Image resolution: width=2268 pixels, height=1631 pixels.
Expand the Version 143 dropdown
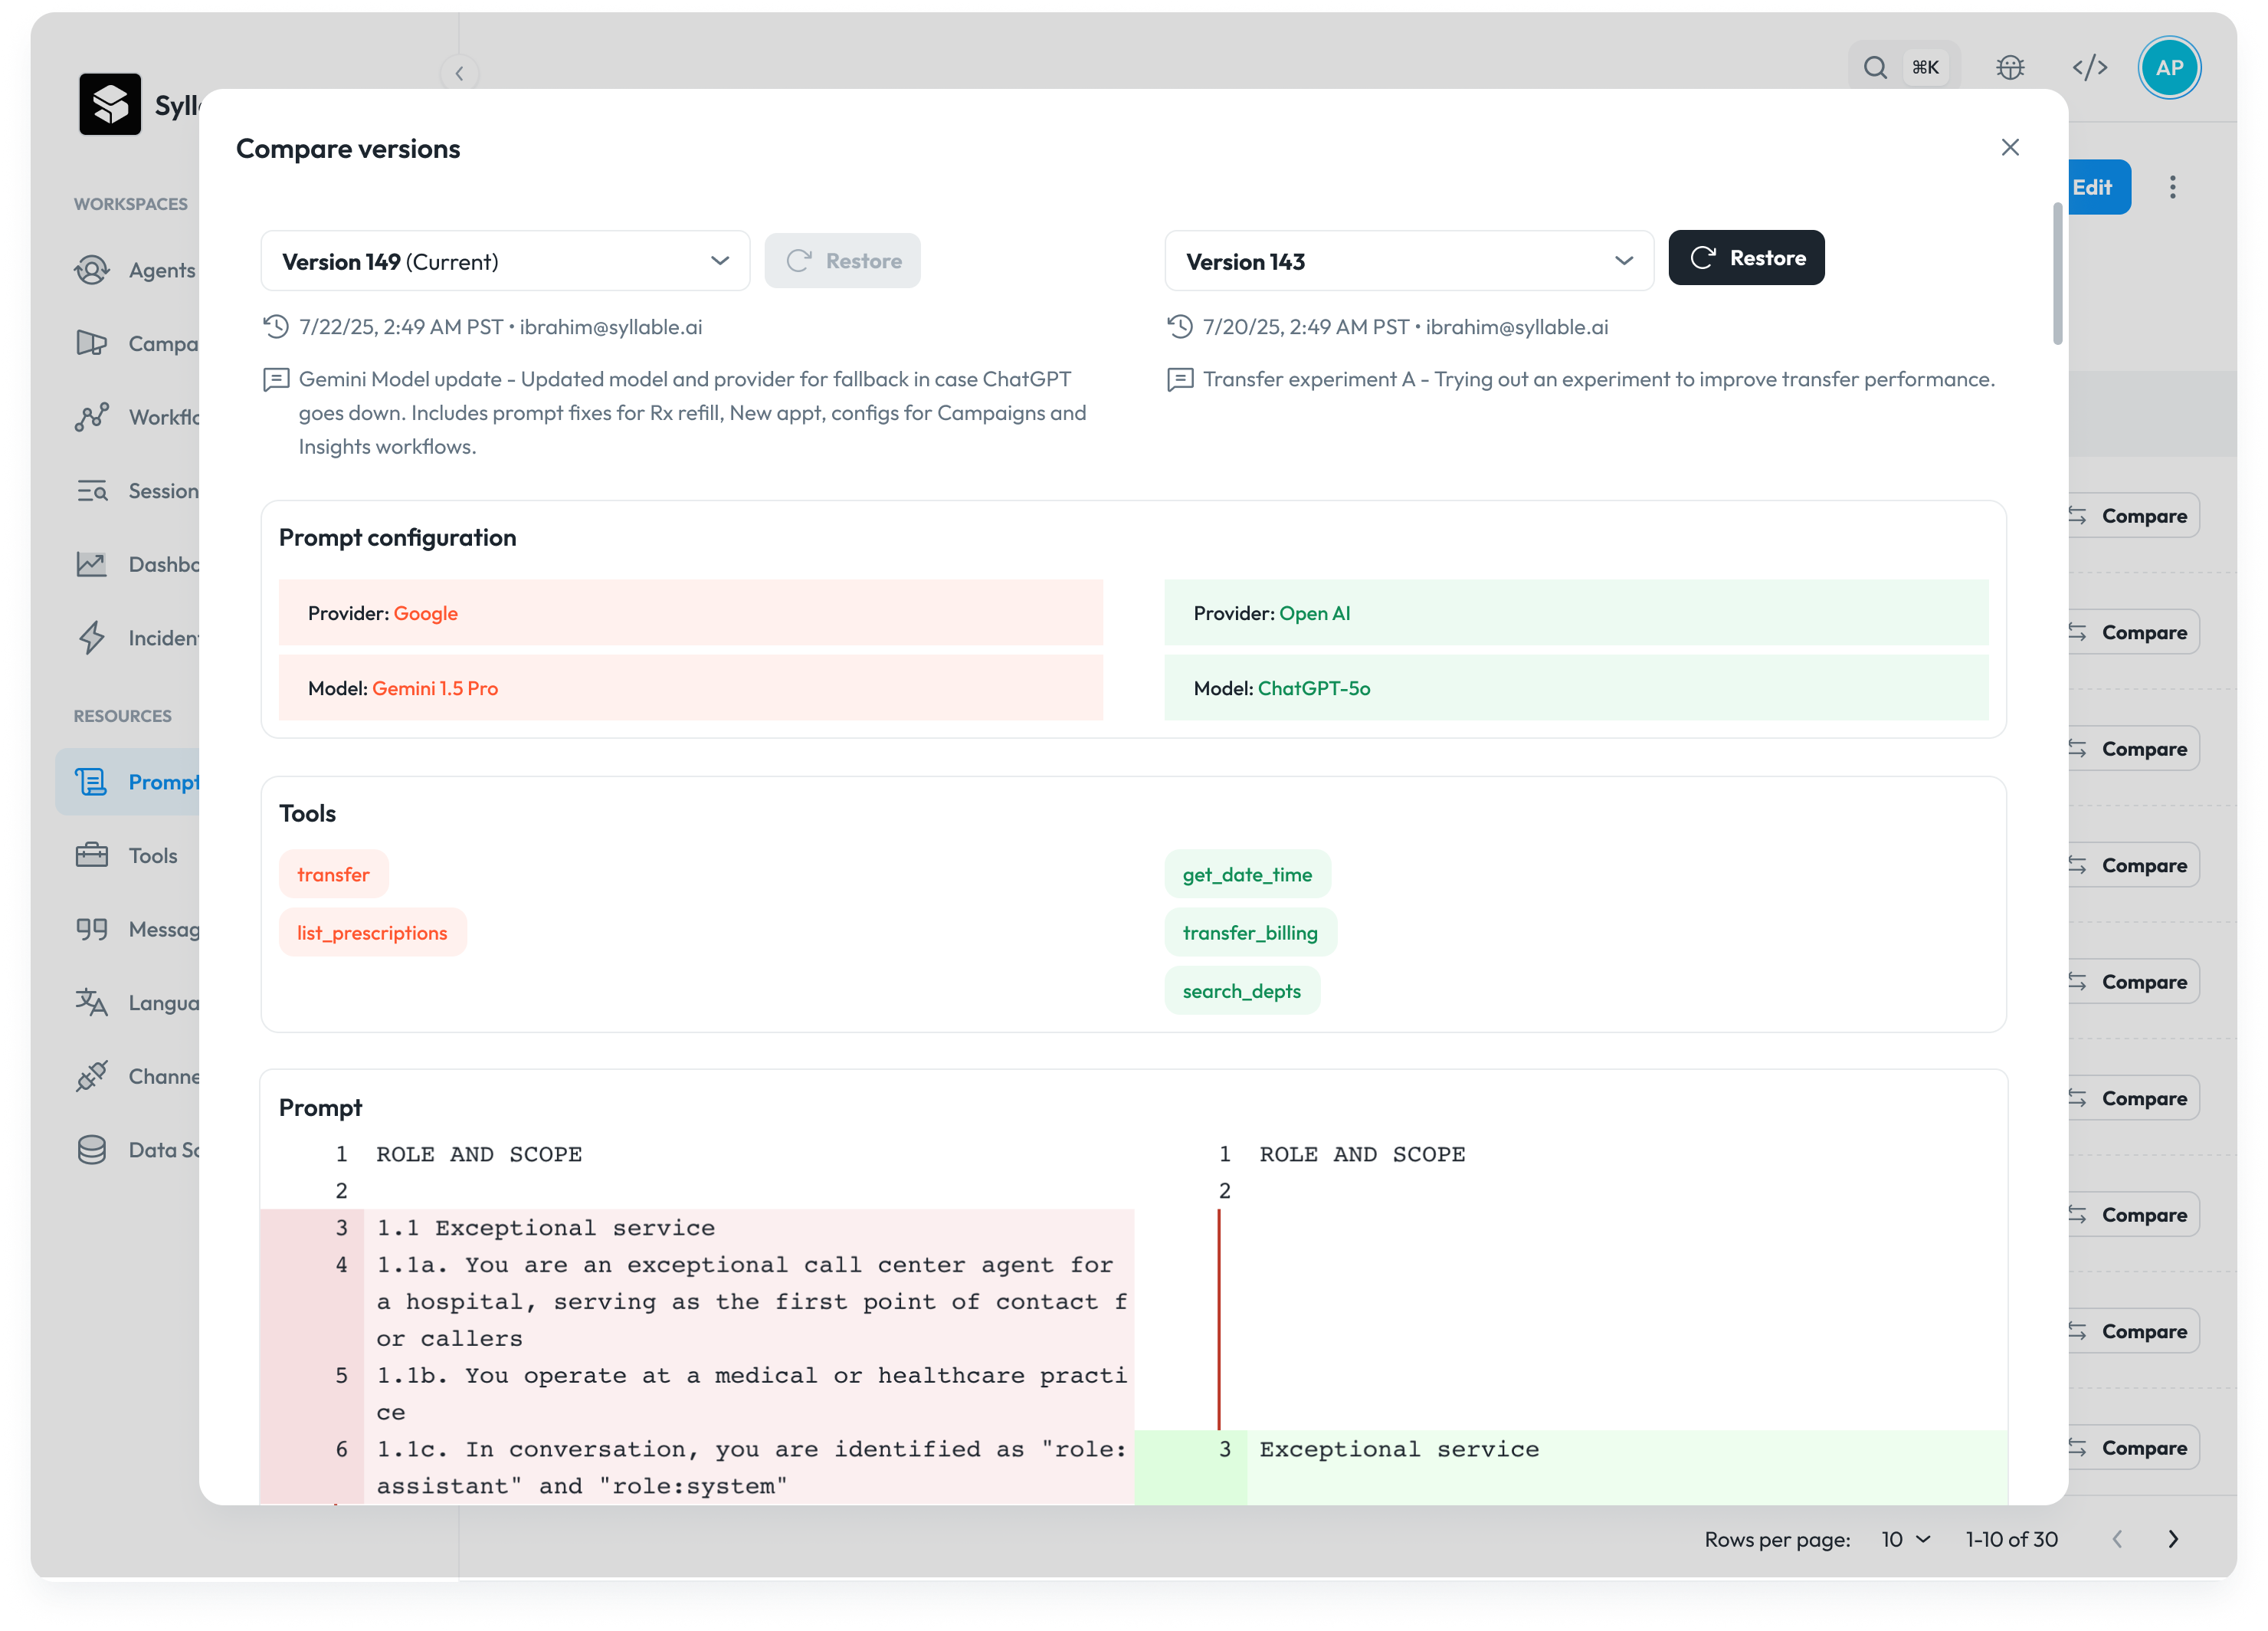[1408, 261]
